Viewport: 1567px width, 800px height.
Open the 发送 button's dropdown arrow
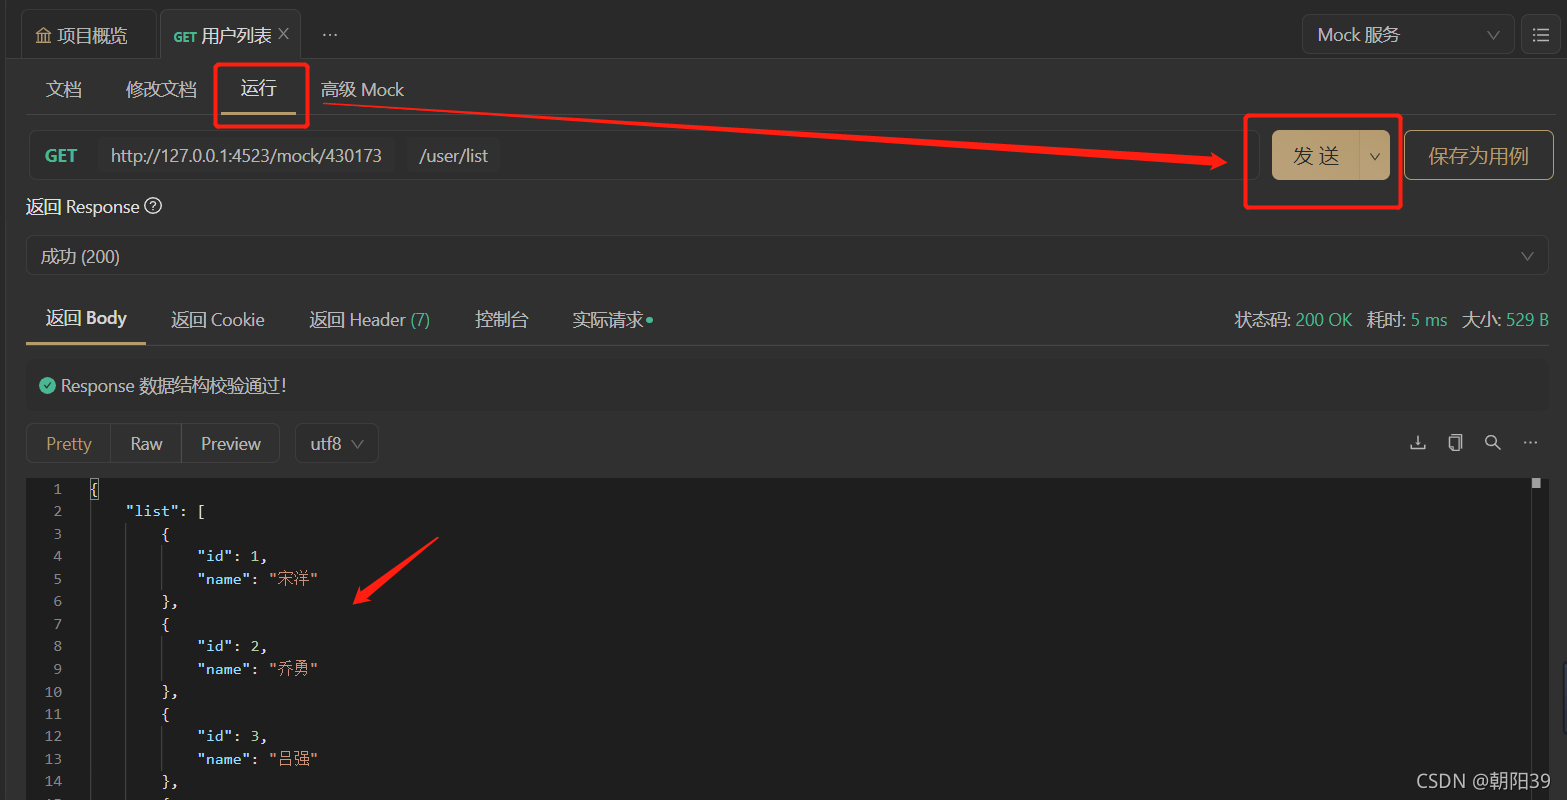(1374, 155)
